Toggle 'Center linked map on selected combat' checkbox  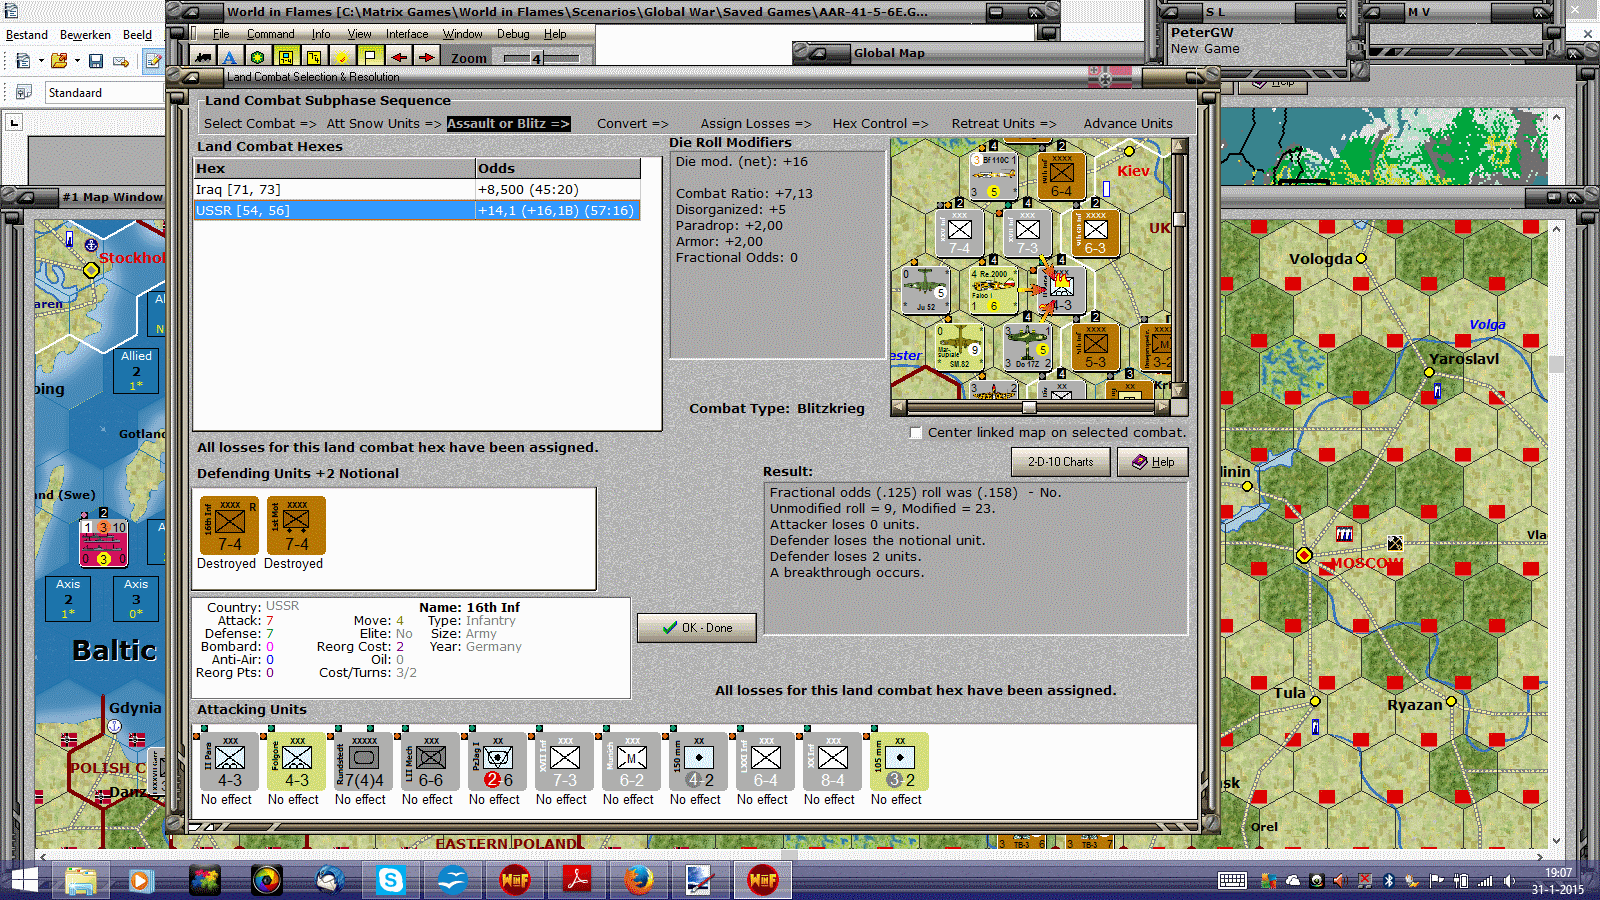coord(915,433)
